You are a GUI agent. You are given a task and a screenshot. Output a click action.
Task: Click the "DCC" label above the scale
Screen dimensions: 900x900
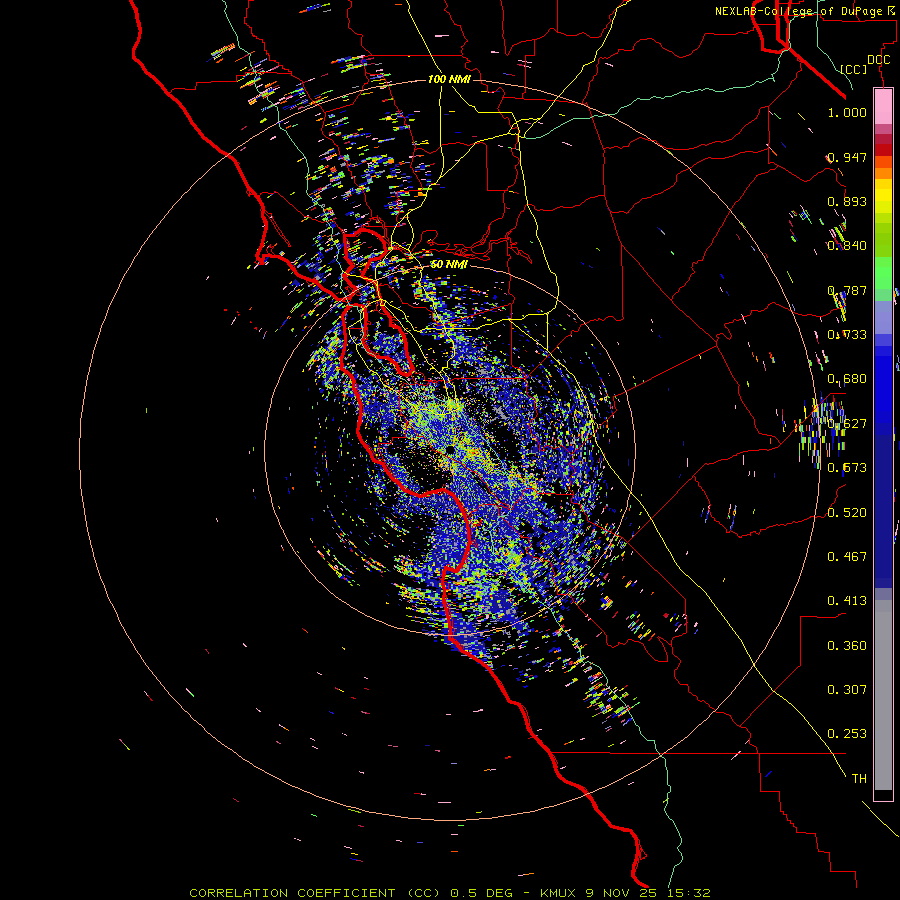click(878, 60)
